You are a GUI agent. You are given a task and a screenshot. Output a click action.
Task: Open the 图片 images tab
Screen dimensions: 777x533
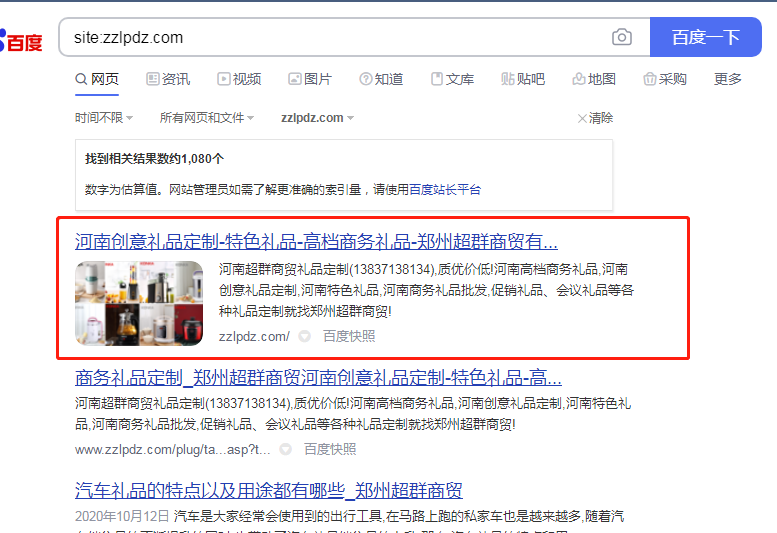coord(309,79)
